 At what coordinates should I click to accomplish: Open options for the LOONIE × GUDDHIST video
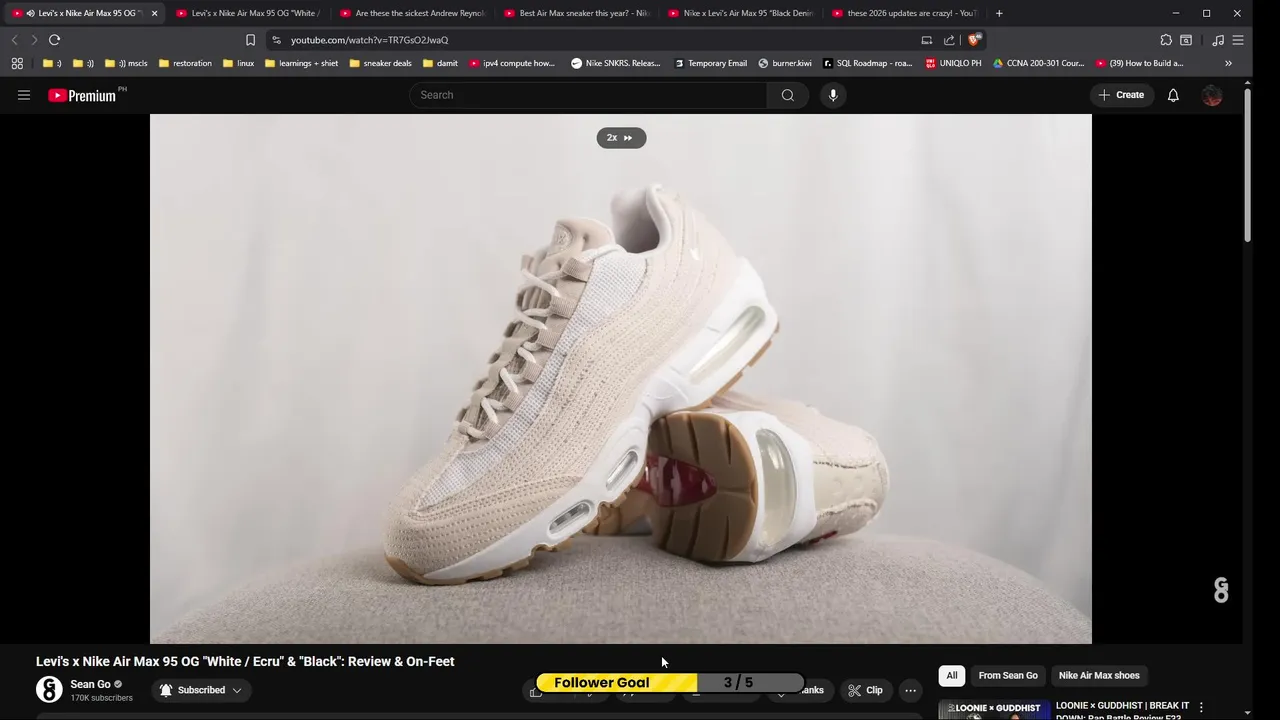pyautogui.click(x=1201, y=707)
